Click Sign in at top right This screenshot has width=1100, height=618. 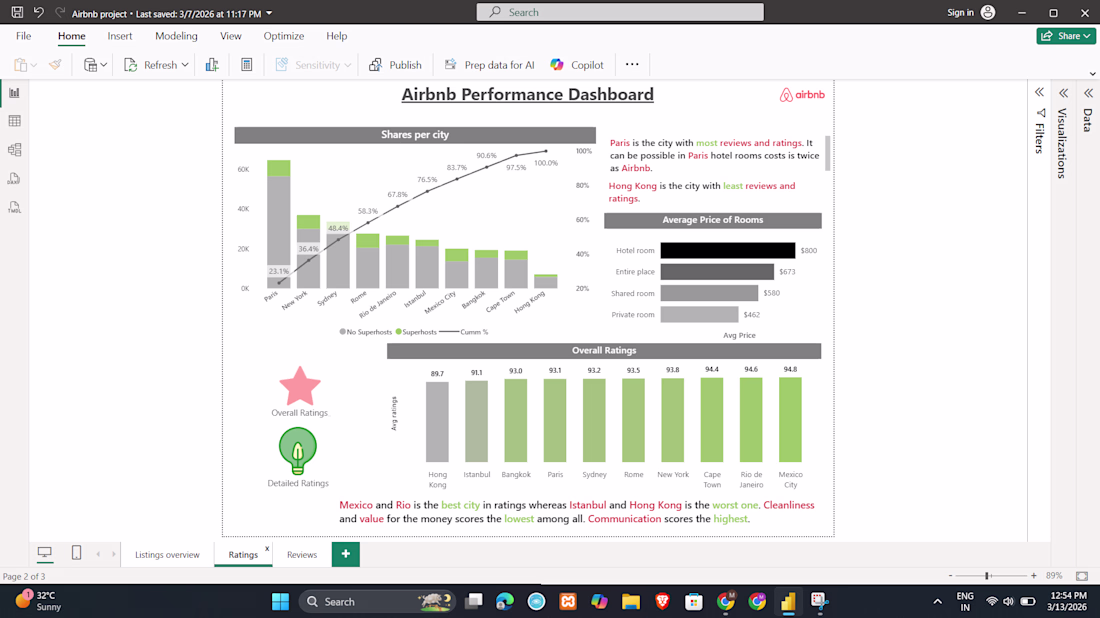tap(971, 13)
